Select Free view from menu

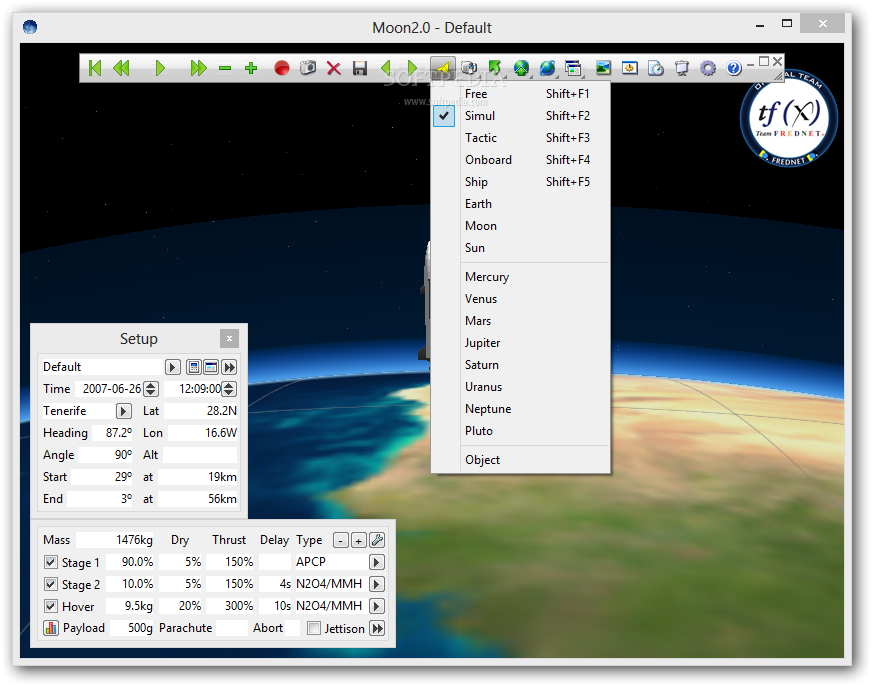[521, 94]
